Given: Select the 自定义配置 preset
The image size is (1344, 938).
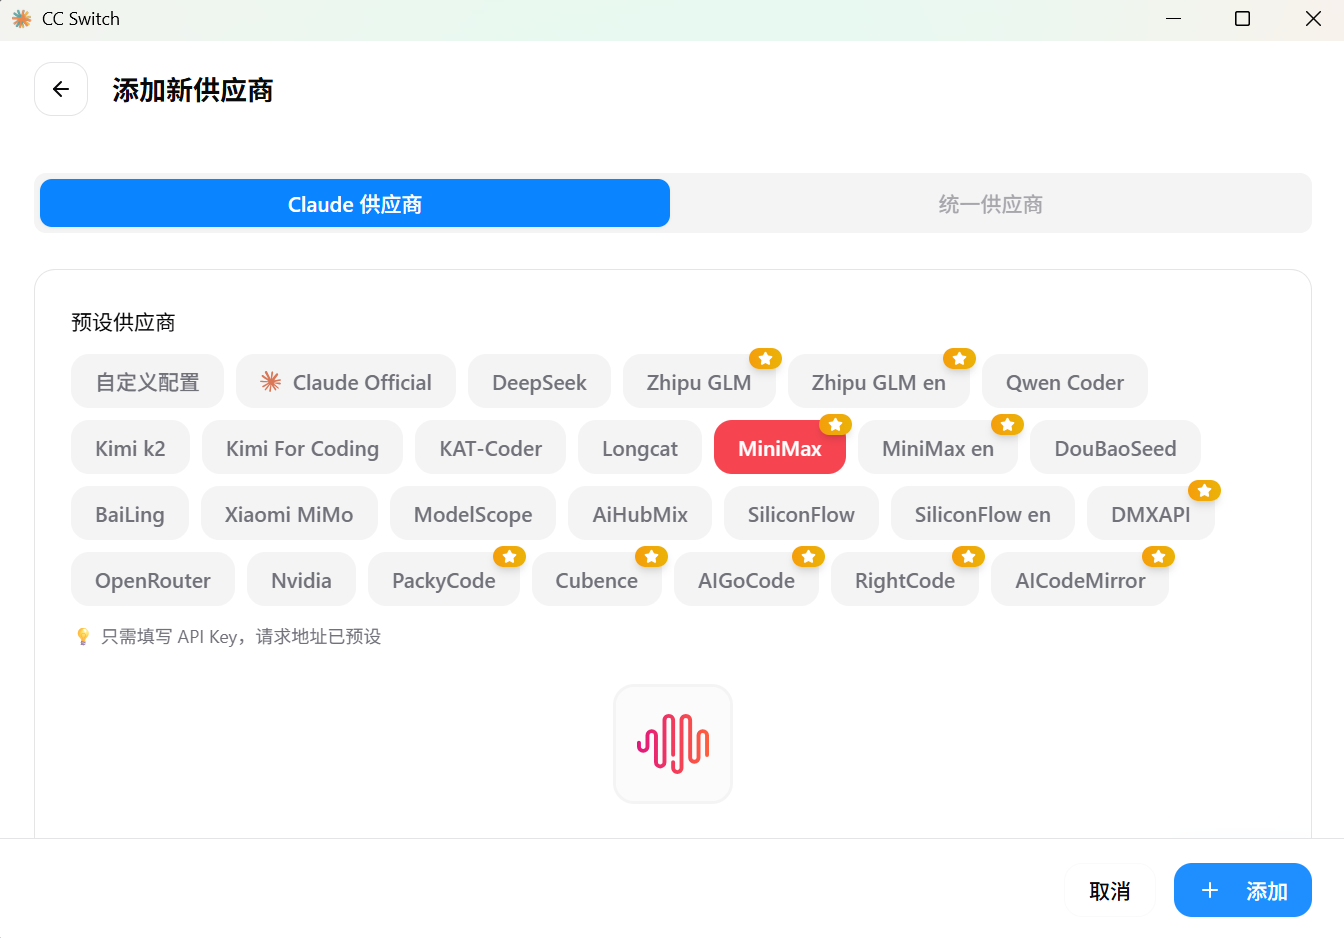Looking at the screenshot, I should pos(147,381).
